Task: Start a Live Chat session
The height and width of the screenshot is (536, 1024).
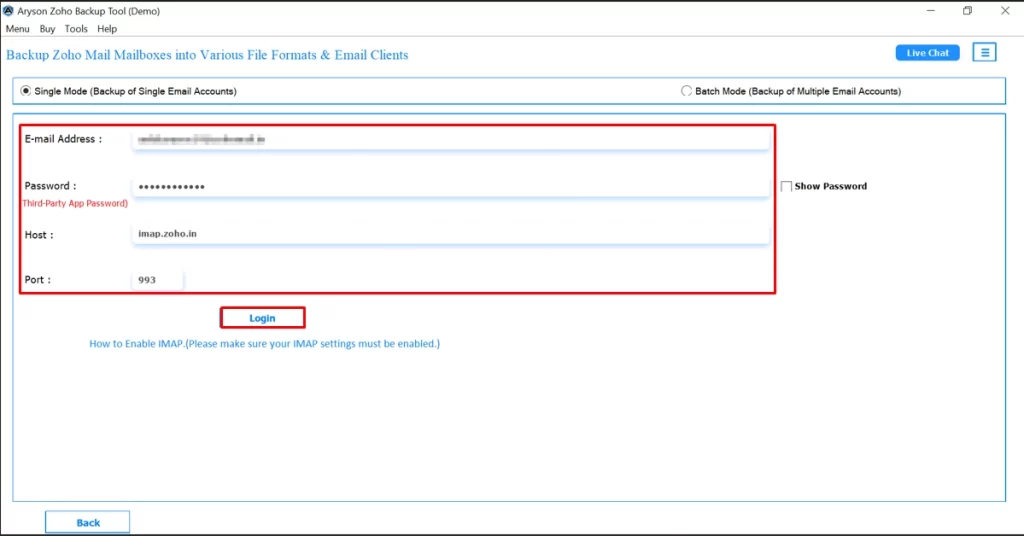Action: click(927, 53)
